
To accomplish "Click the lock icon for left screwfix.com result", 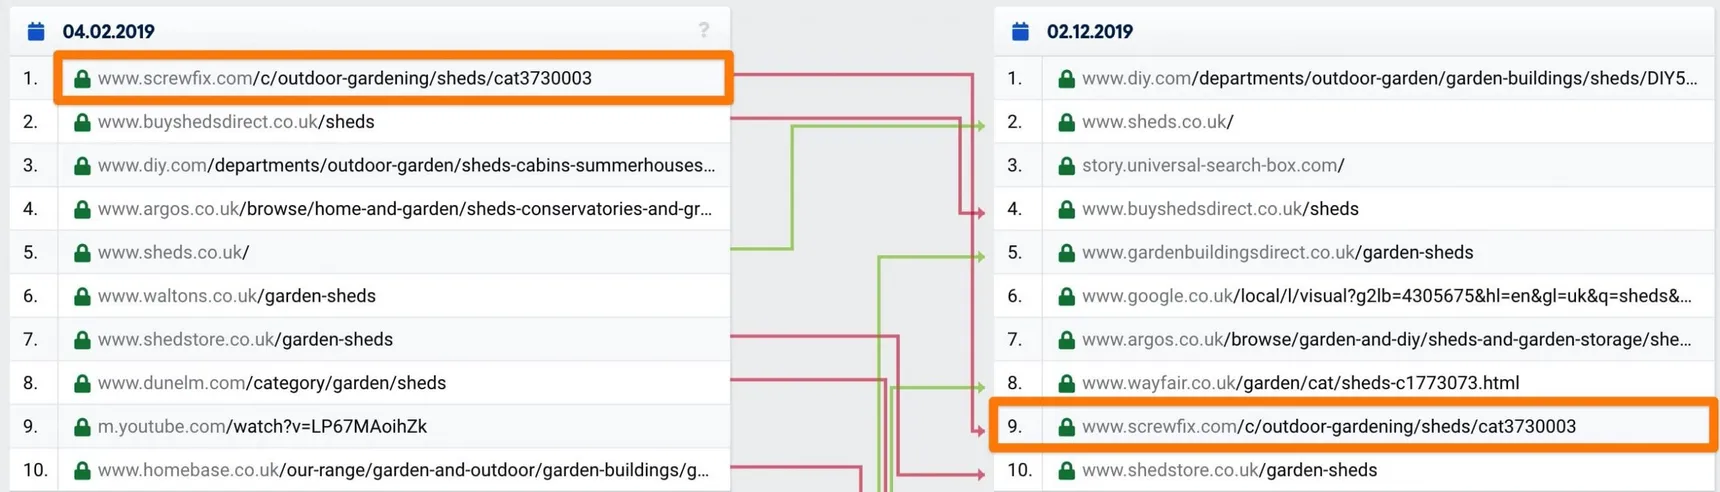I will click(82, 78).
